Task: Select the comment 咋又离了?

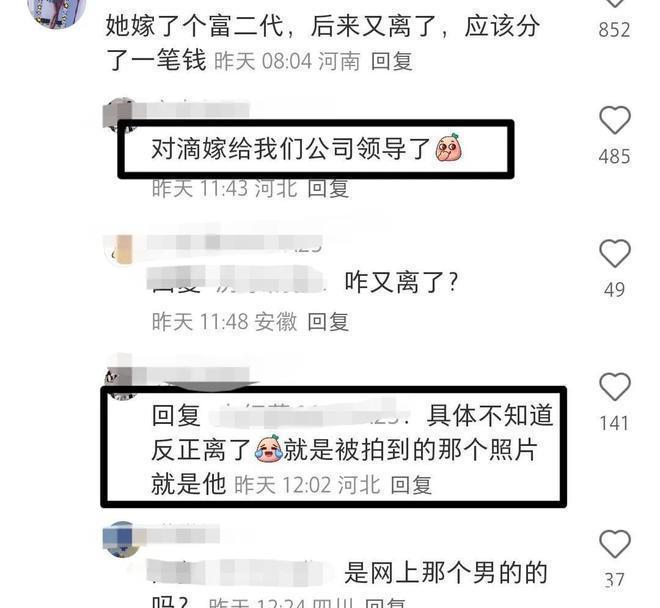Action: pos(401,282)
